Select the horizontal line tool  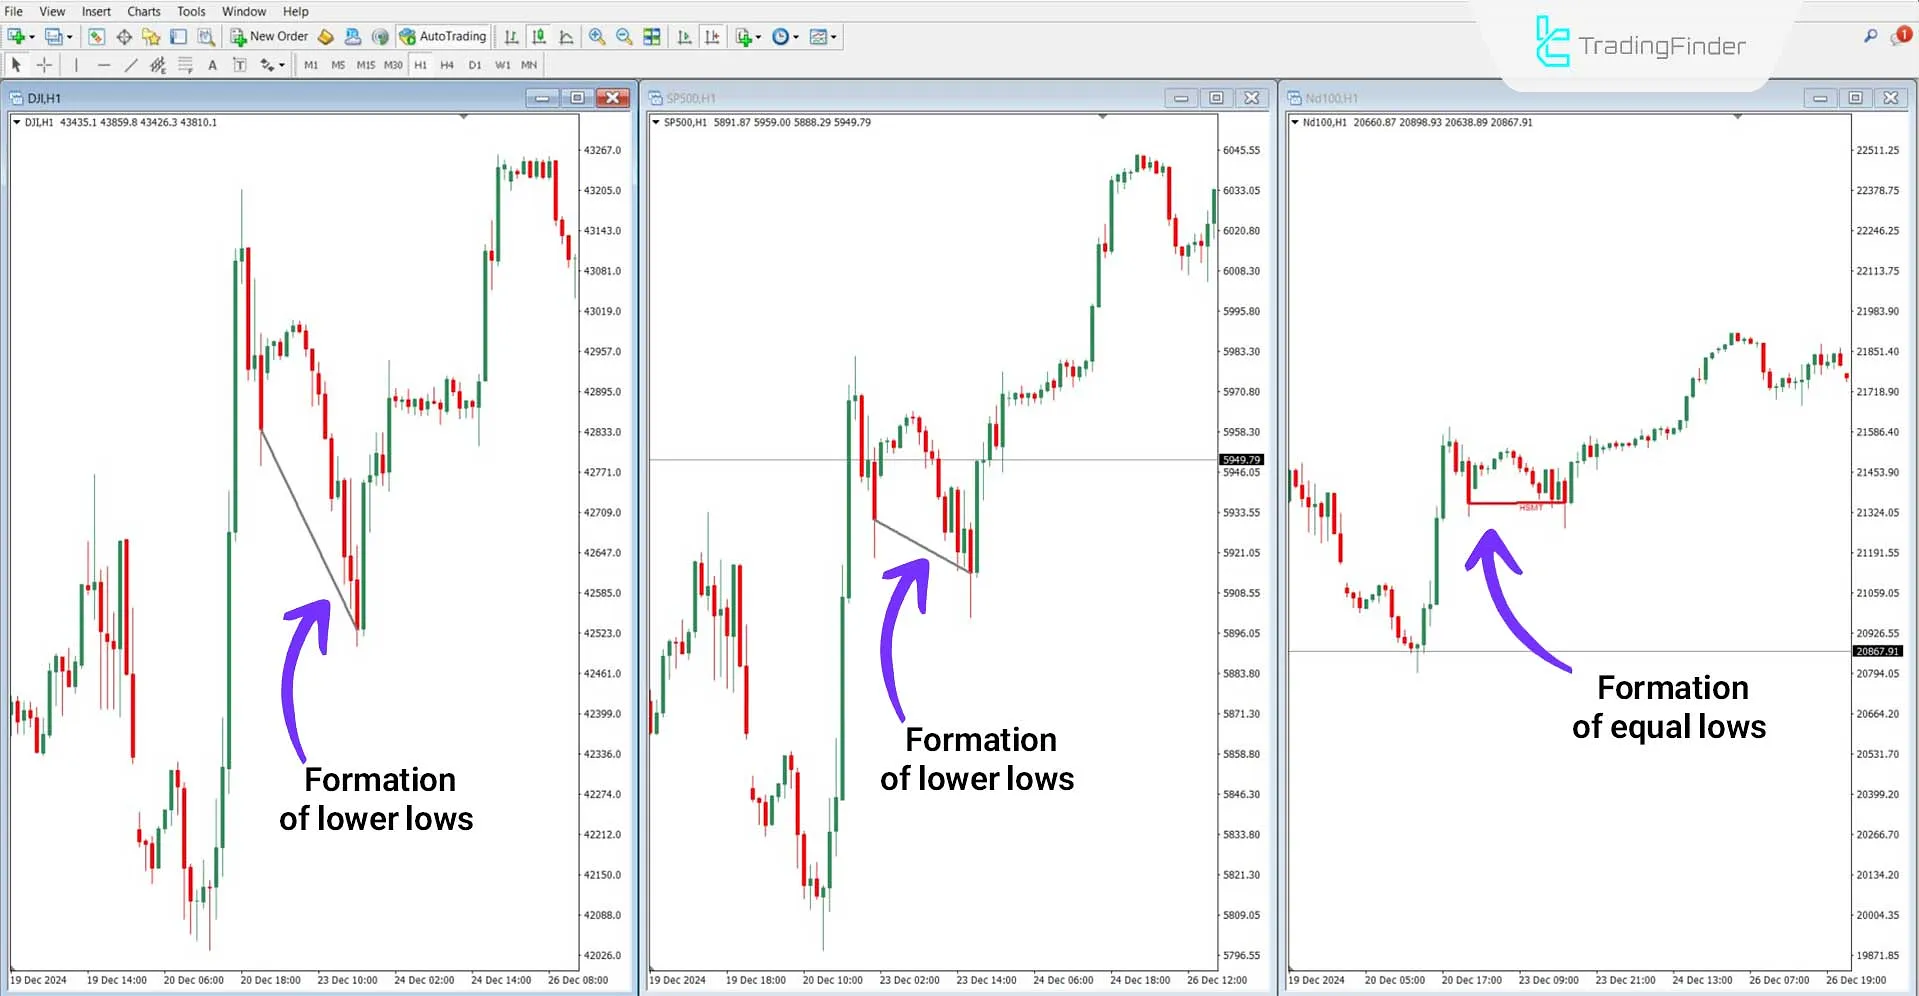point(104,64)
